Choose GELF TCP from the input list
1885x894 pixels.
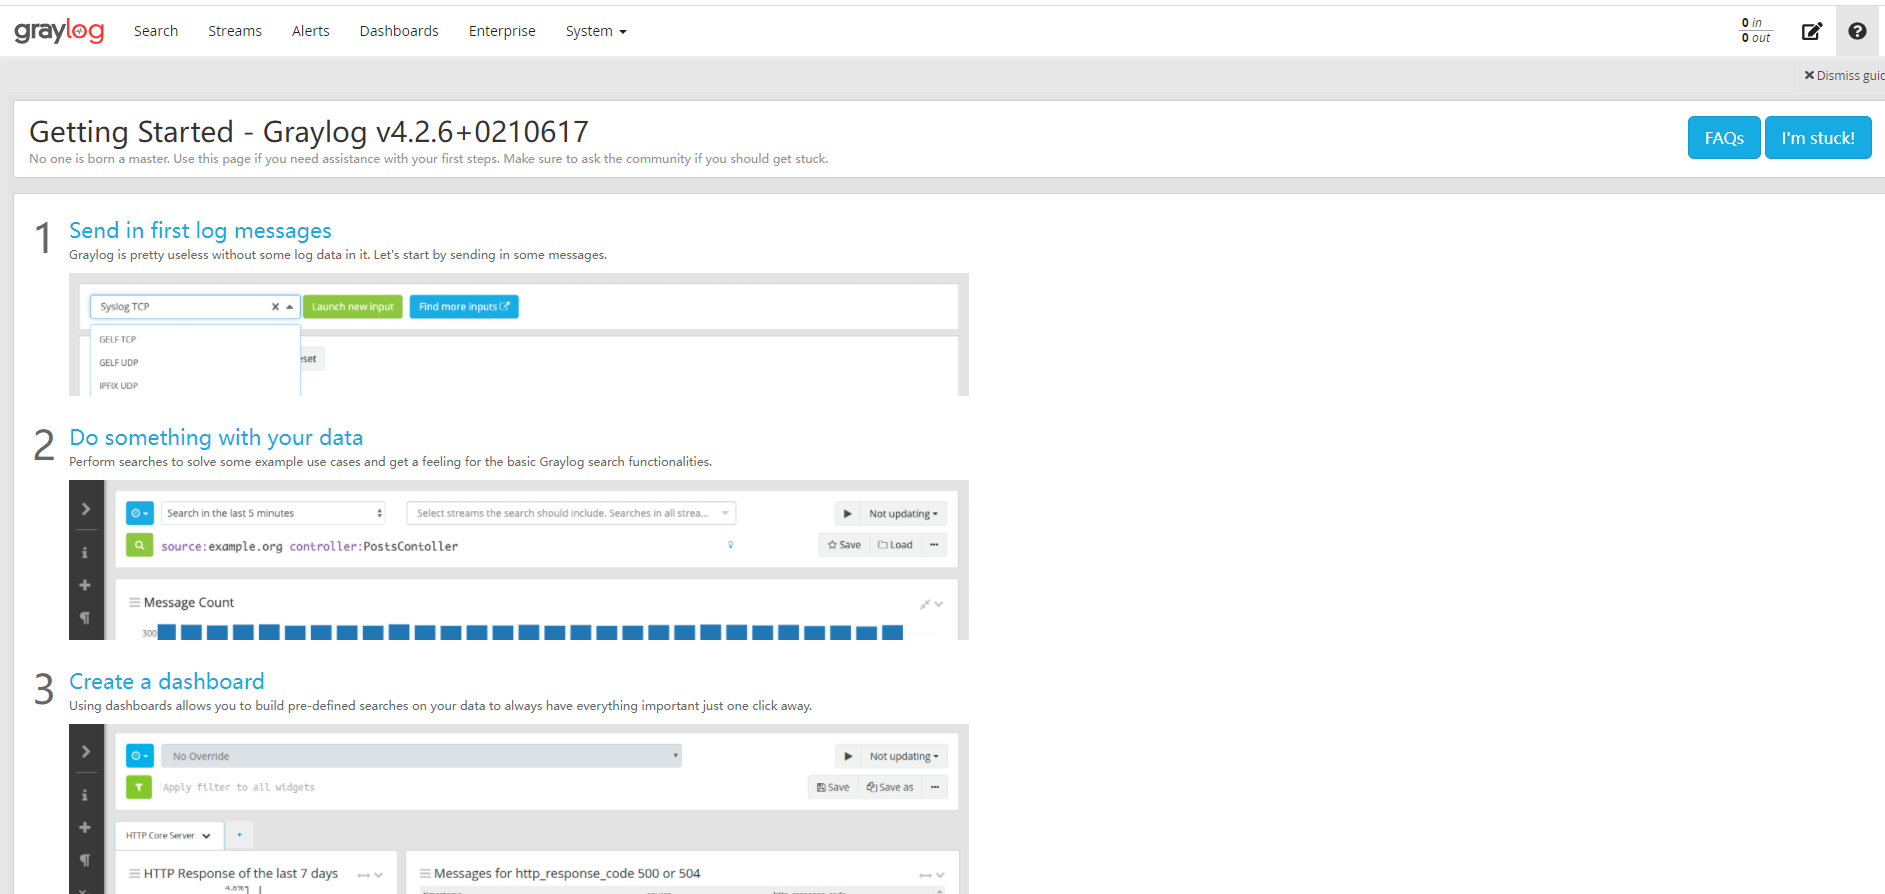[118, 340]
